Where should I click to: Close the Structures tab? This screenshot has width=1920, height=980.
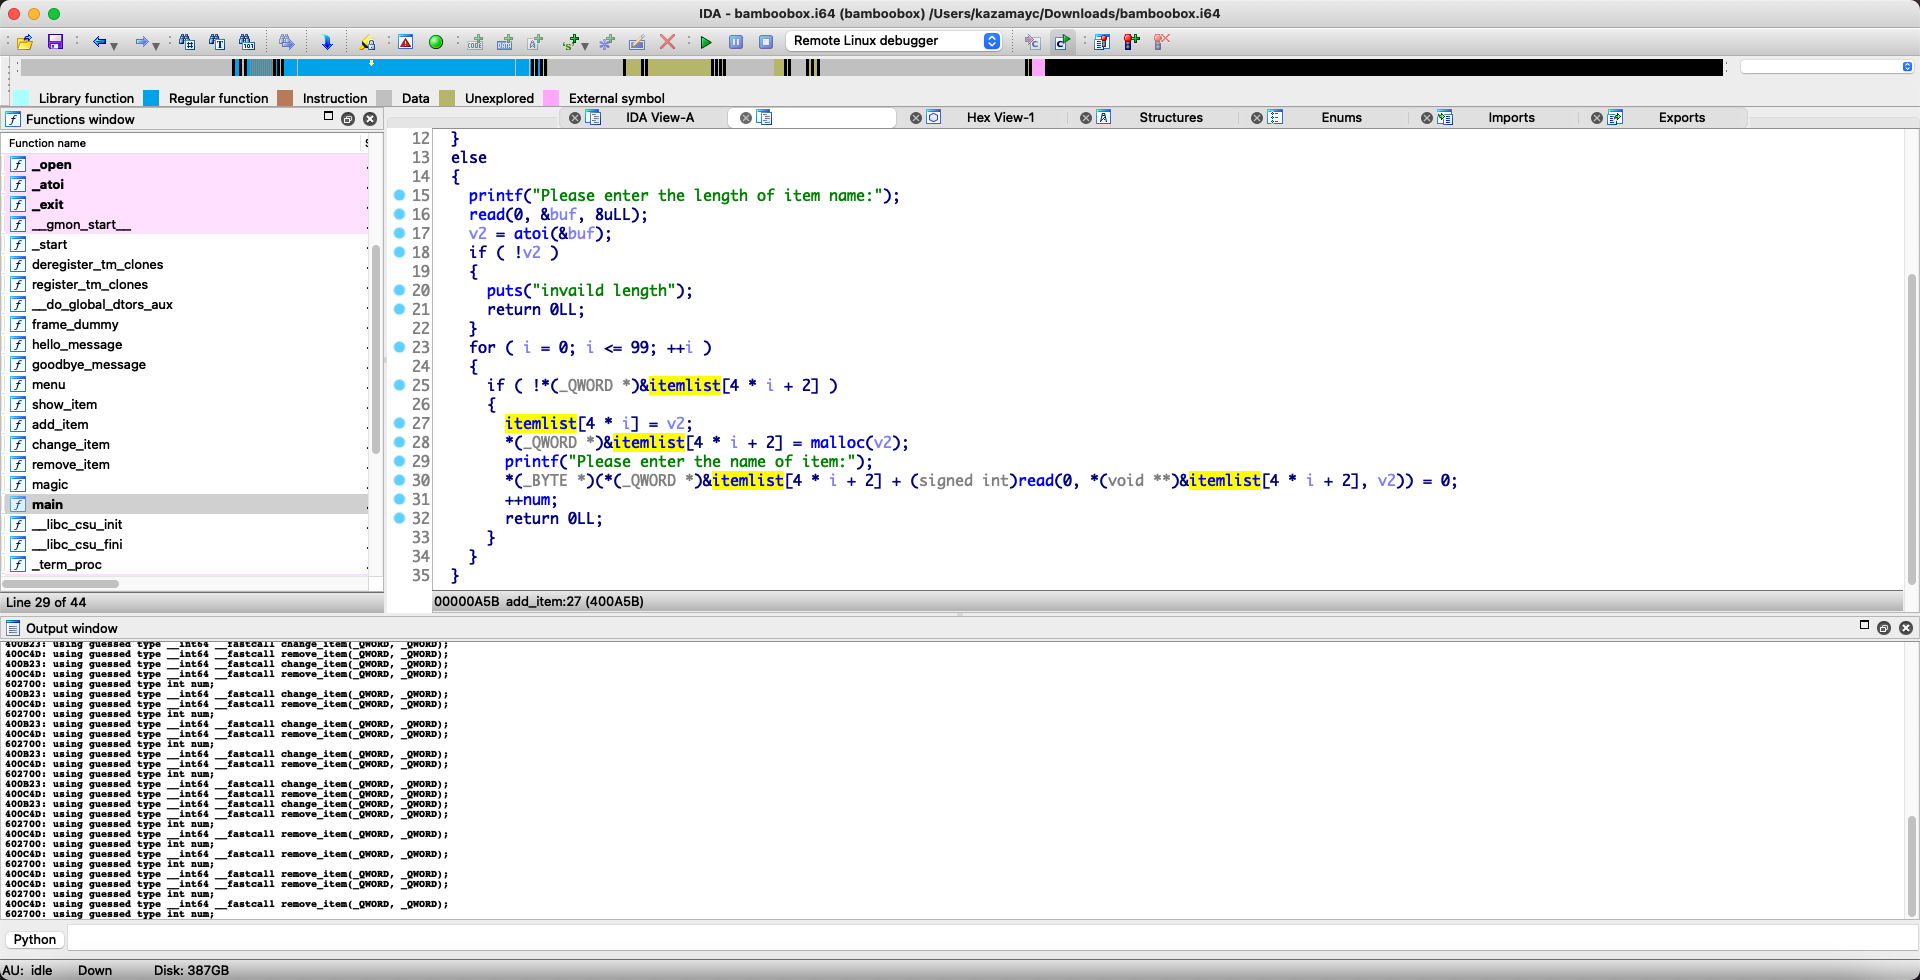point(1086,118)
